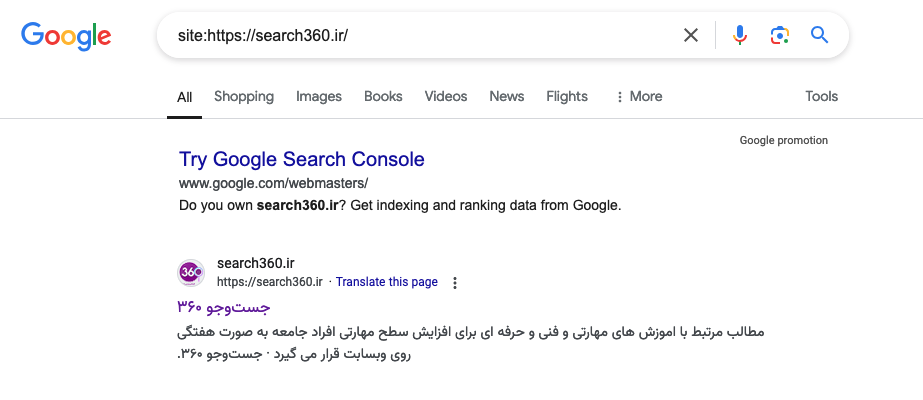Focus the search box containing site:https://search360.ir/
923x400 pixels.
[x=420, y=36]
